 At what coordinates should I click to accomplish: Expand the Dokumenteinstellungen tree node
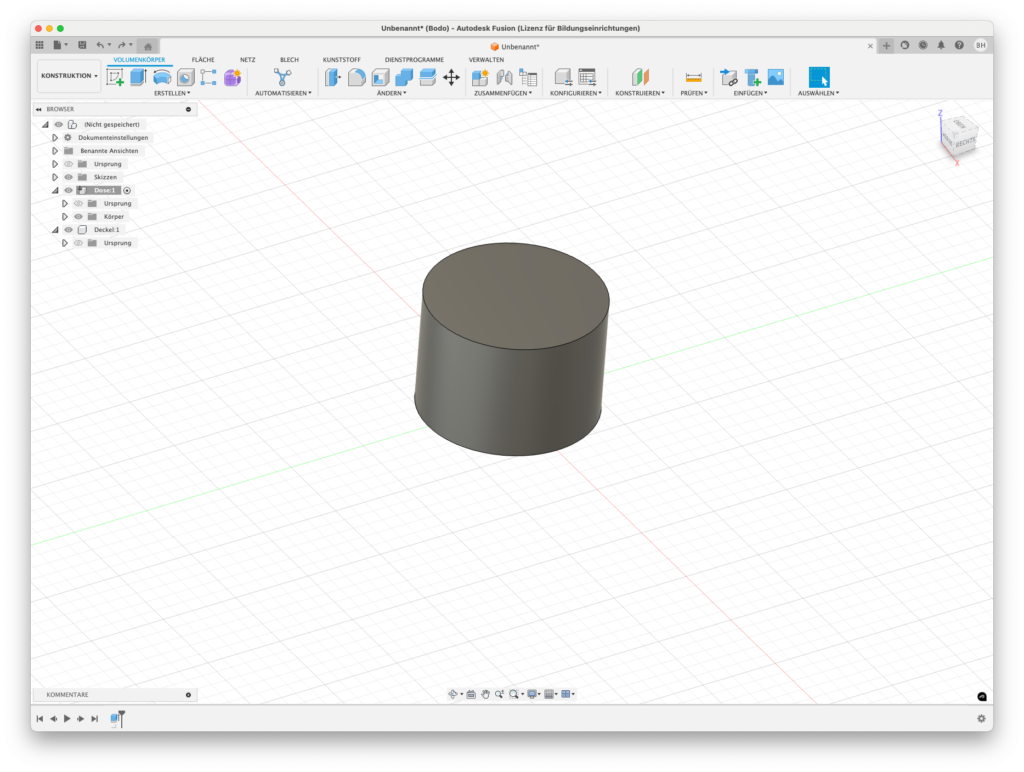(x=55, y=137)
